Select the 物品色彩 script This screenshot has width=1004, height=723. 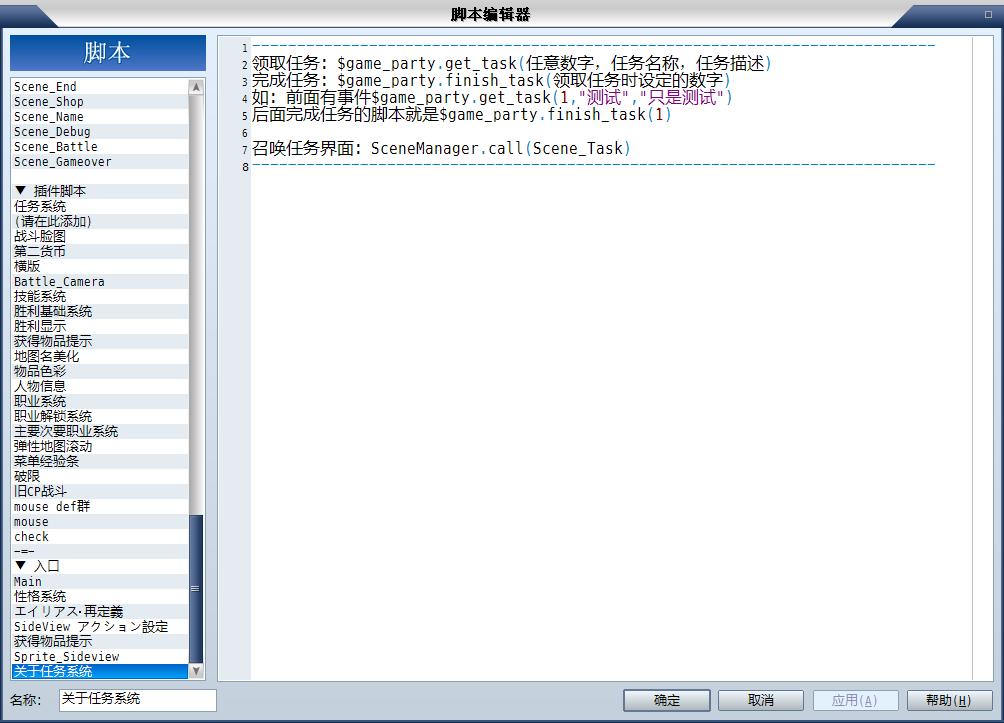101,371
